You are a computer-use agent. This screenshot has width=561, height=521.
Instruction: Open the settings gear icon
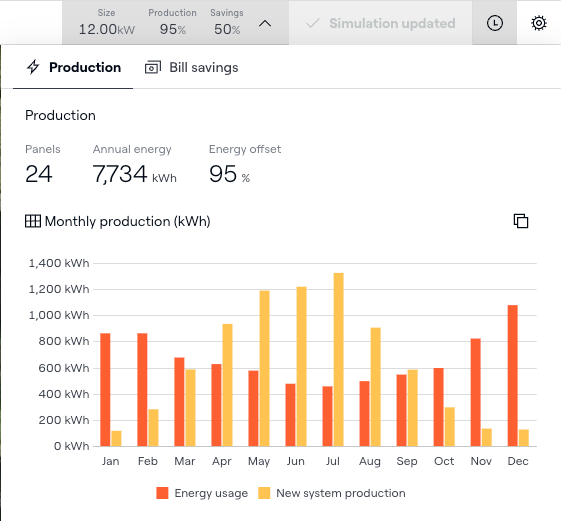pyautogui.click(x=538, y=23)
